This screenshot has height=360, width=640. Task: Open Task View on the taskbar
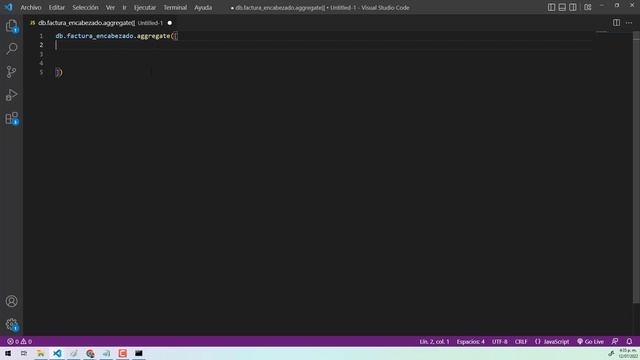click(24, 353)
